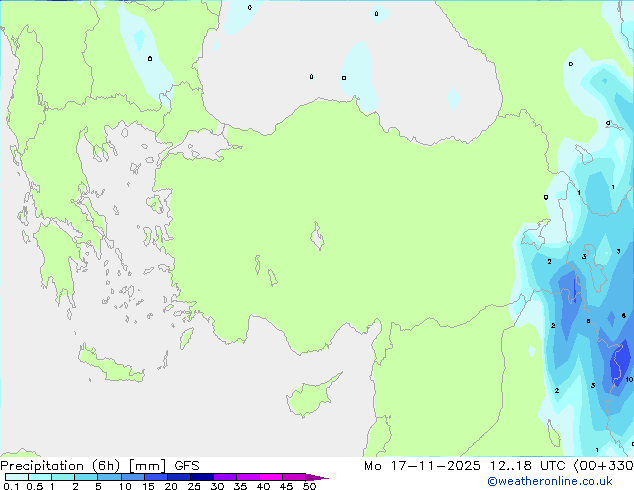This screenshot has width=634, height=490.
Task: Select the legend swatch between 25 and 30
Action: [202, 477]
